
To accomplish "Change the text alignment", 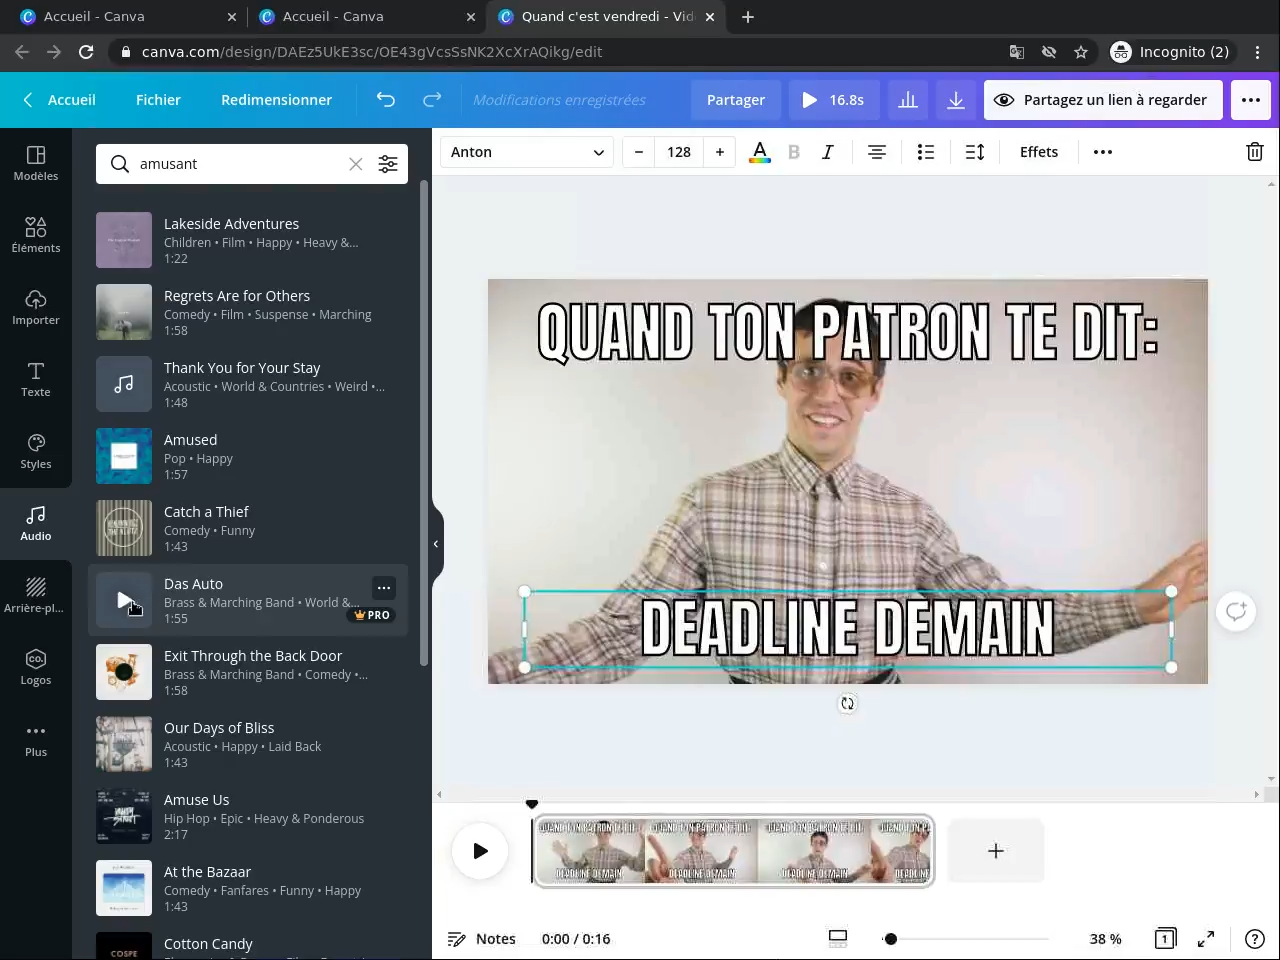I will [x=877, y=152].
